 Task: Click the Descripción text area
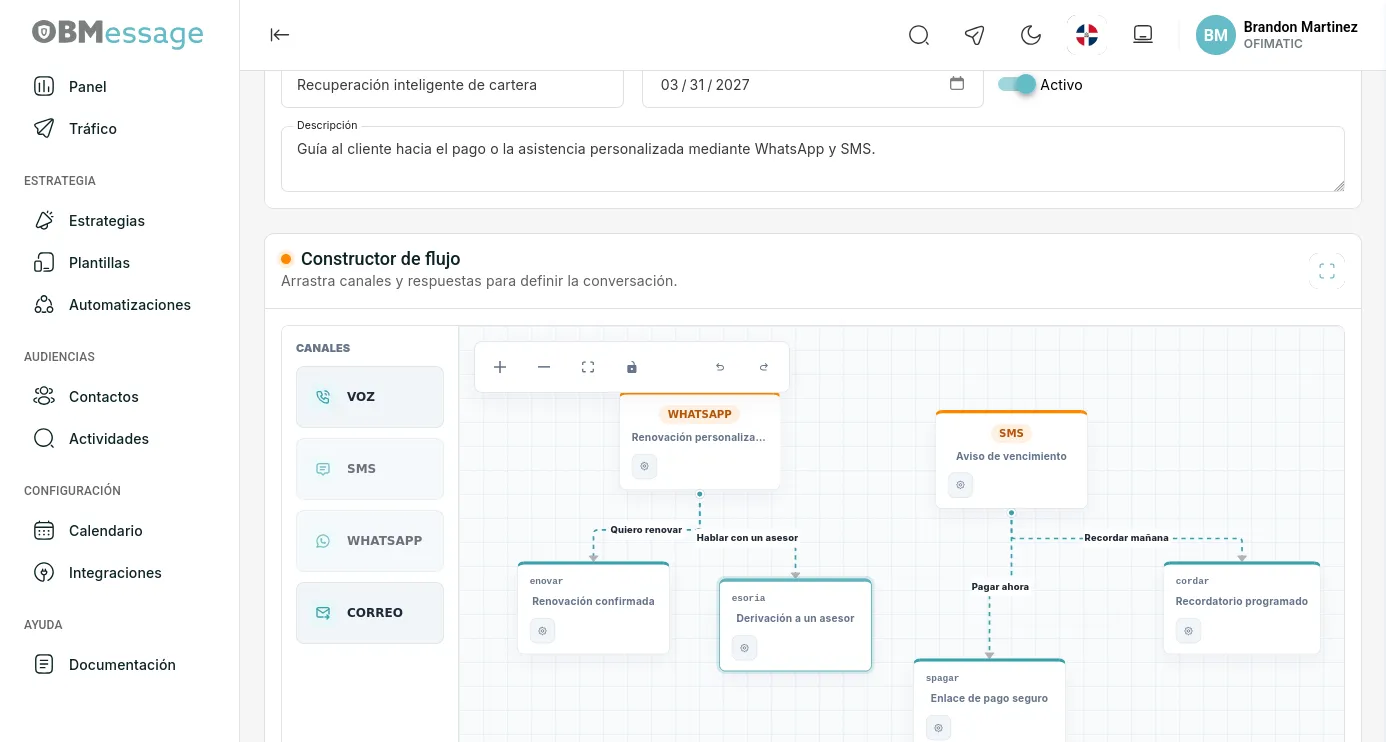coord(812,159)
